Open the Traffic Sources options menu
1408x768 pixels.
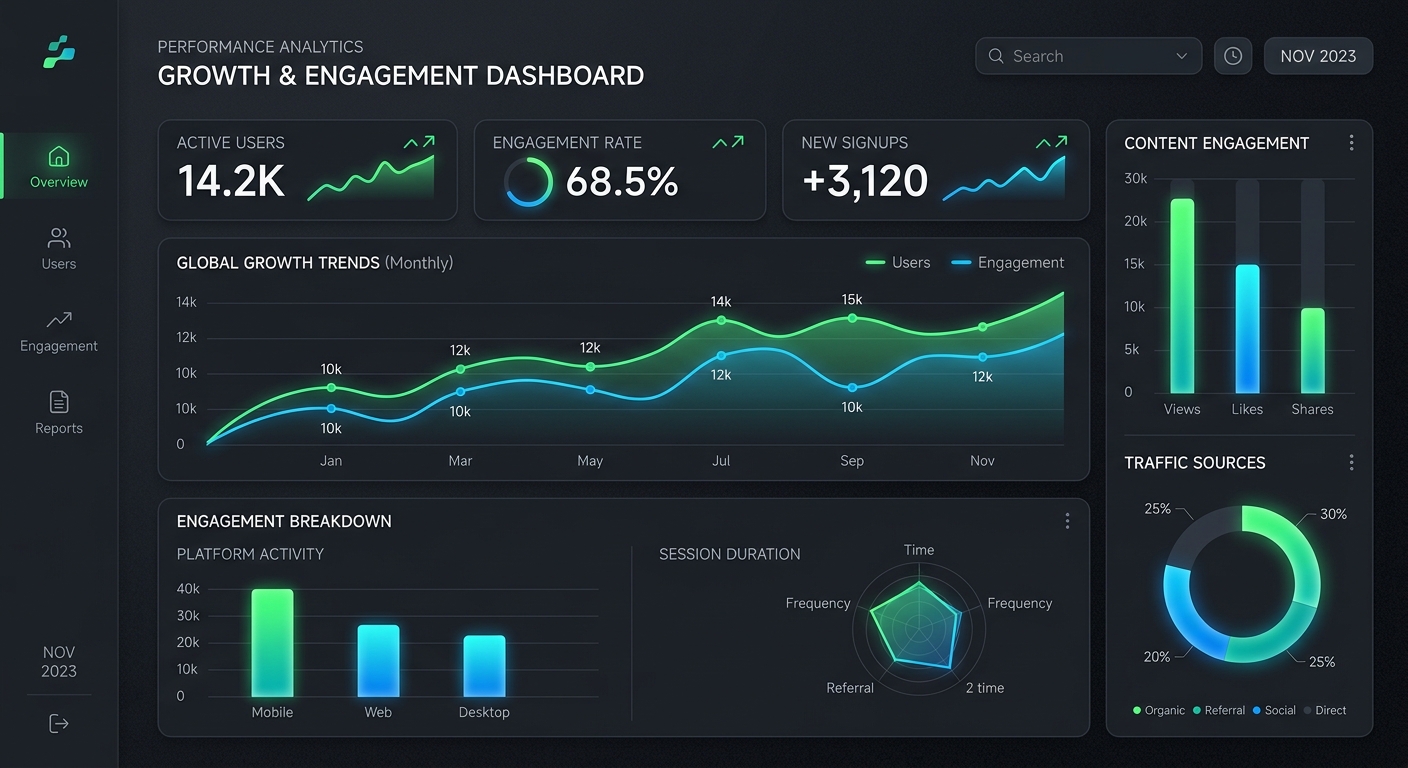coord(1351,462)
